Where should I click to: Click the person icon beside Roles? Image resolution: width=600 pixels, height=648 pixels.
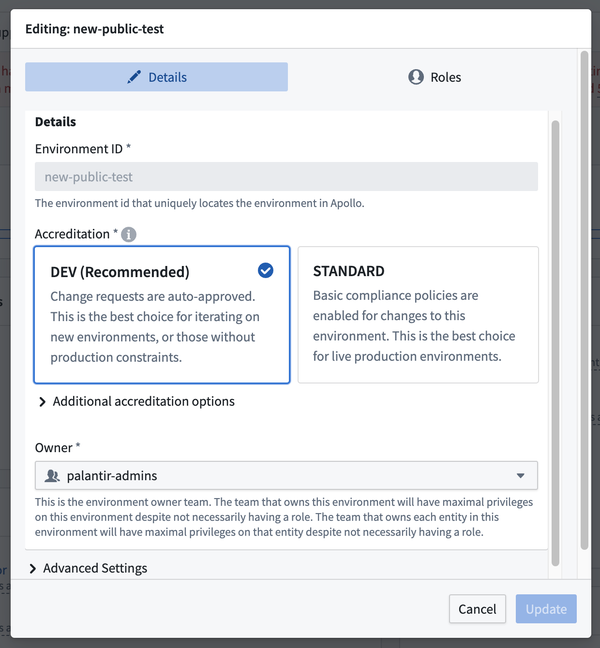click(x=416, y=77)
